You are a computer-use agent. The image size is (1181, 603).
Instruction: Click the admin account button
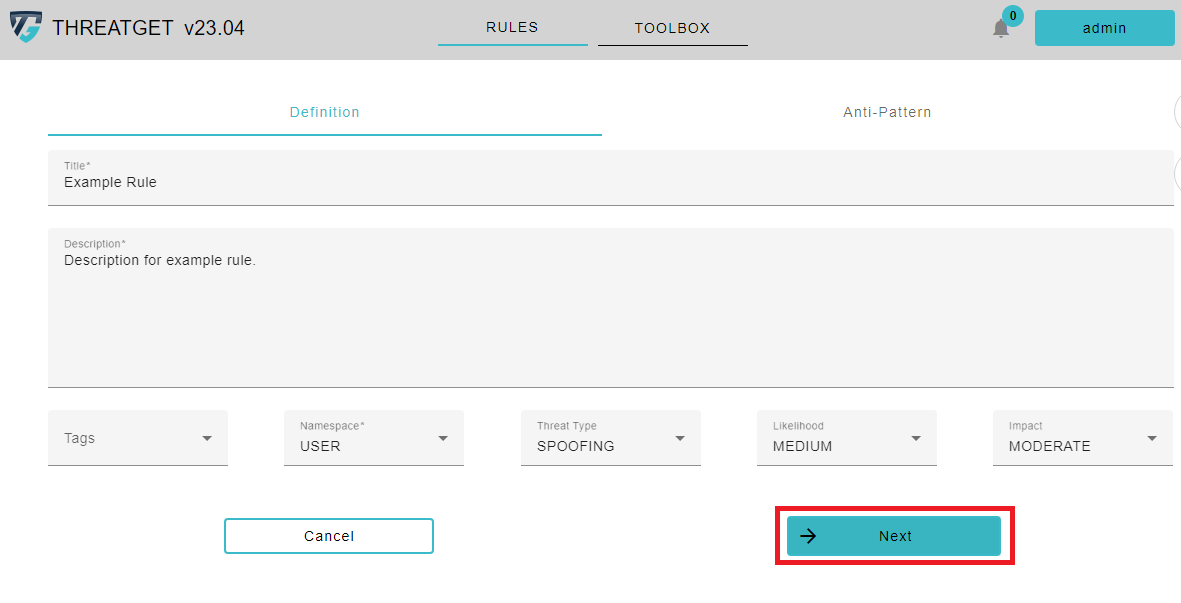point(1104,27)
